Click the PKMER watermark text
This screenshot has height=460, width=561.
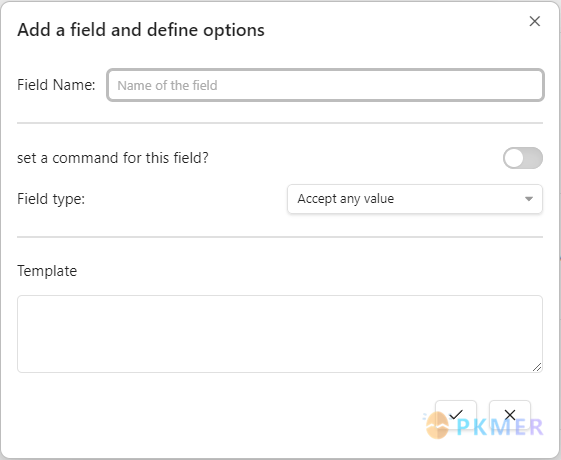[x=500, y=427]
